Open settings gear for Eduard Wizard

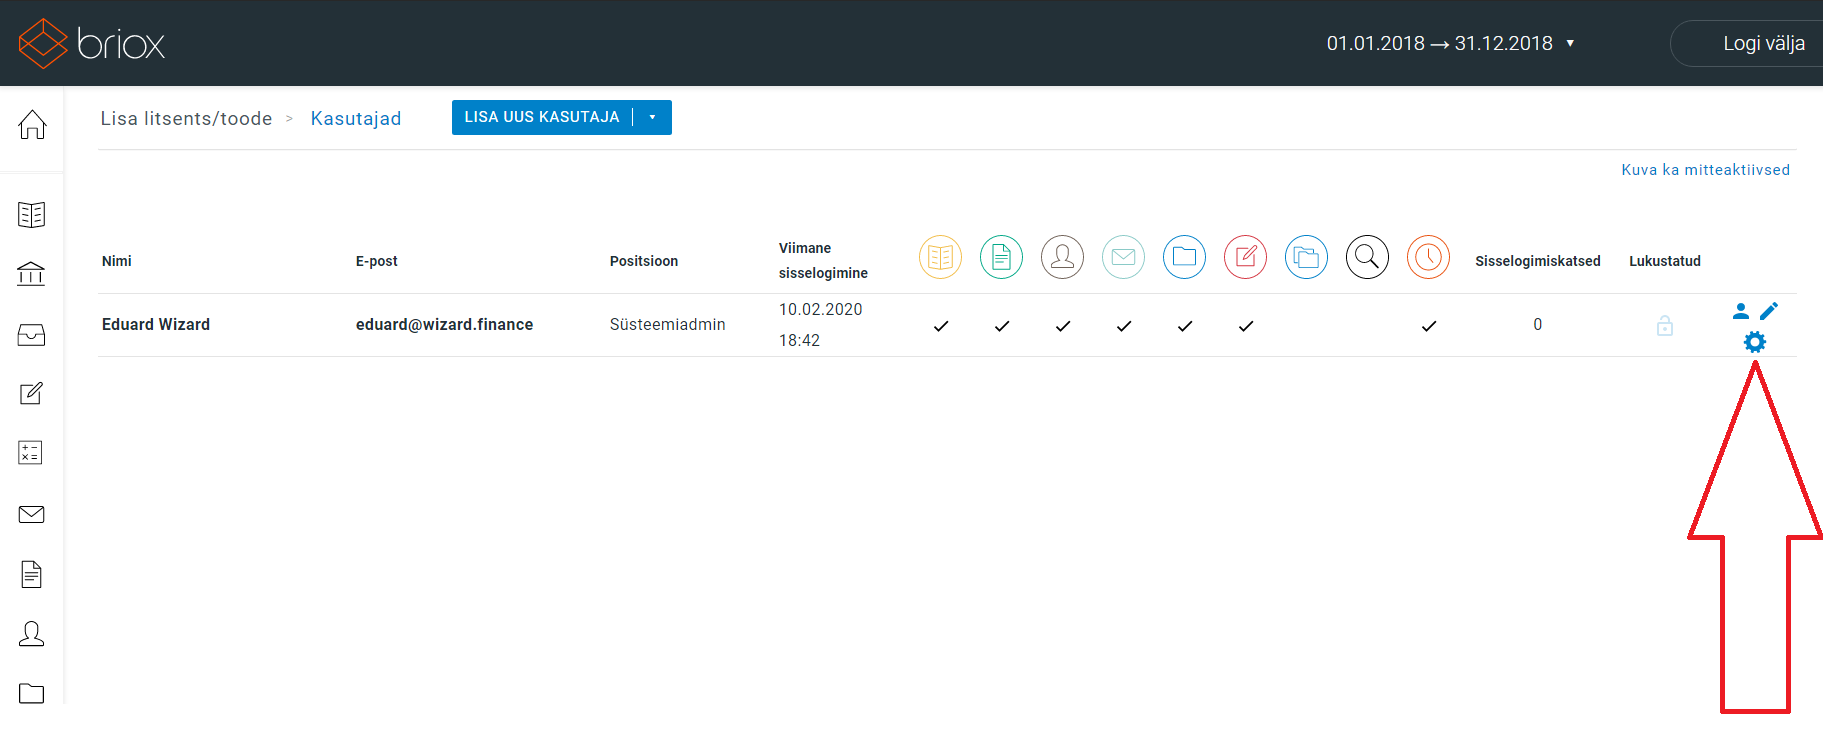click(x=1755, y=342)
